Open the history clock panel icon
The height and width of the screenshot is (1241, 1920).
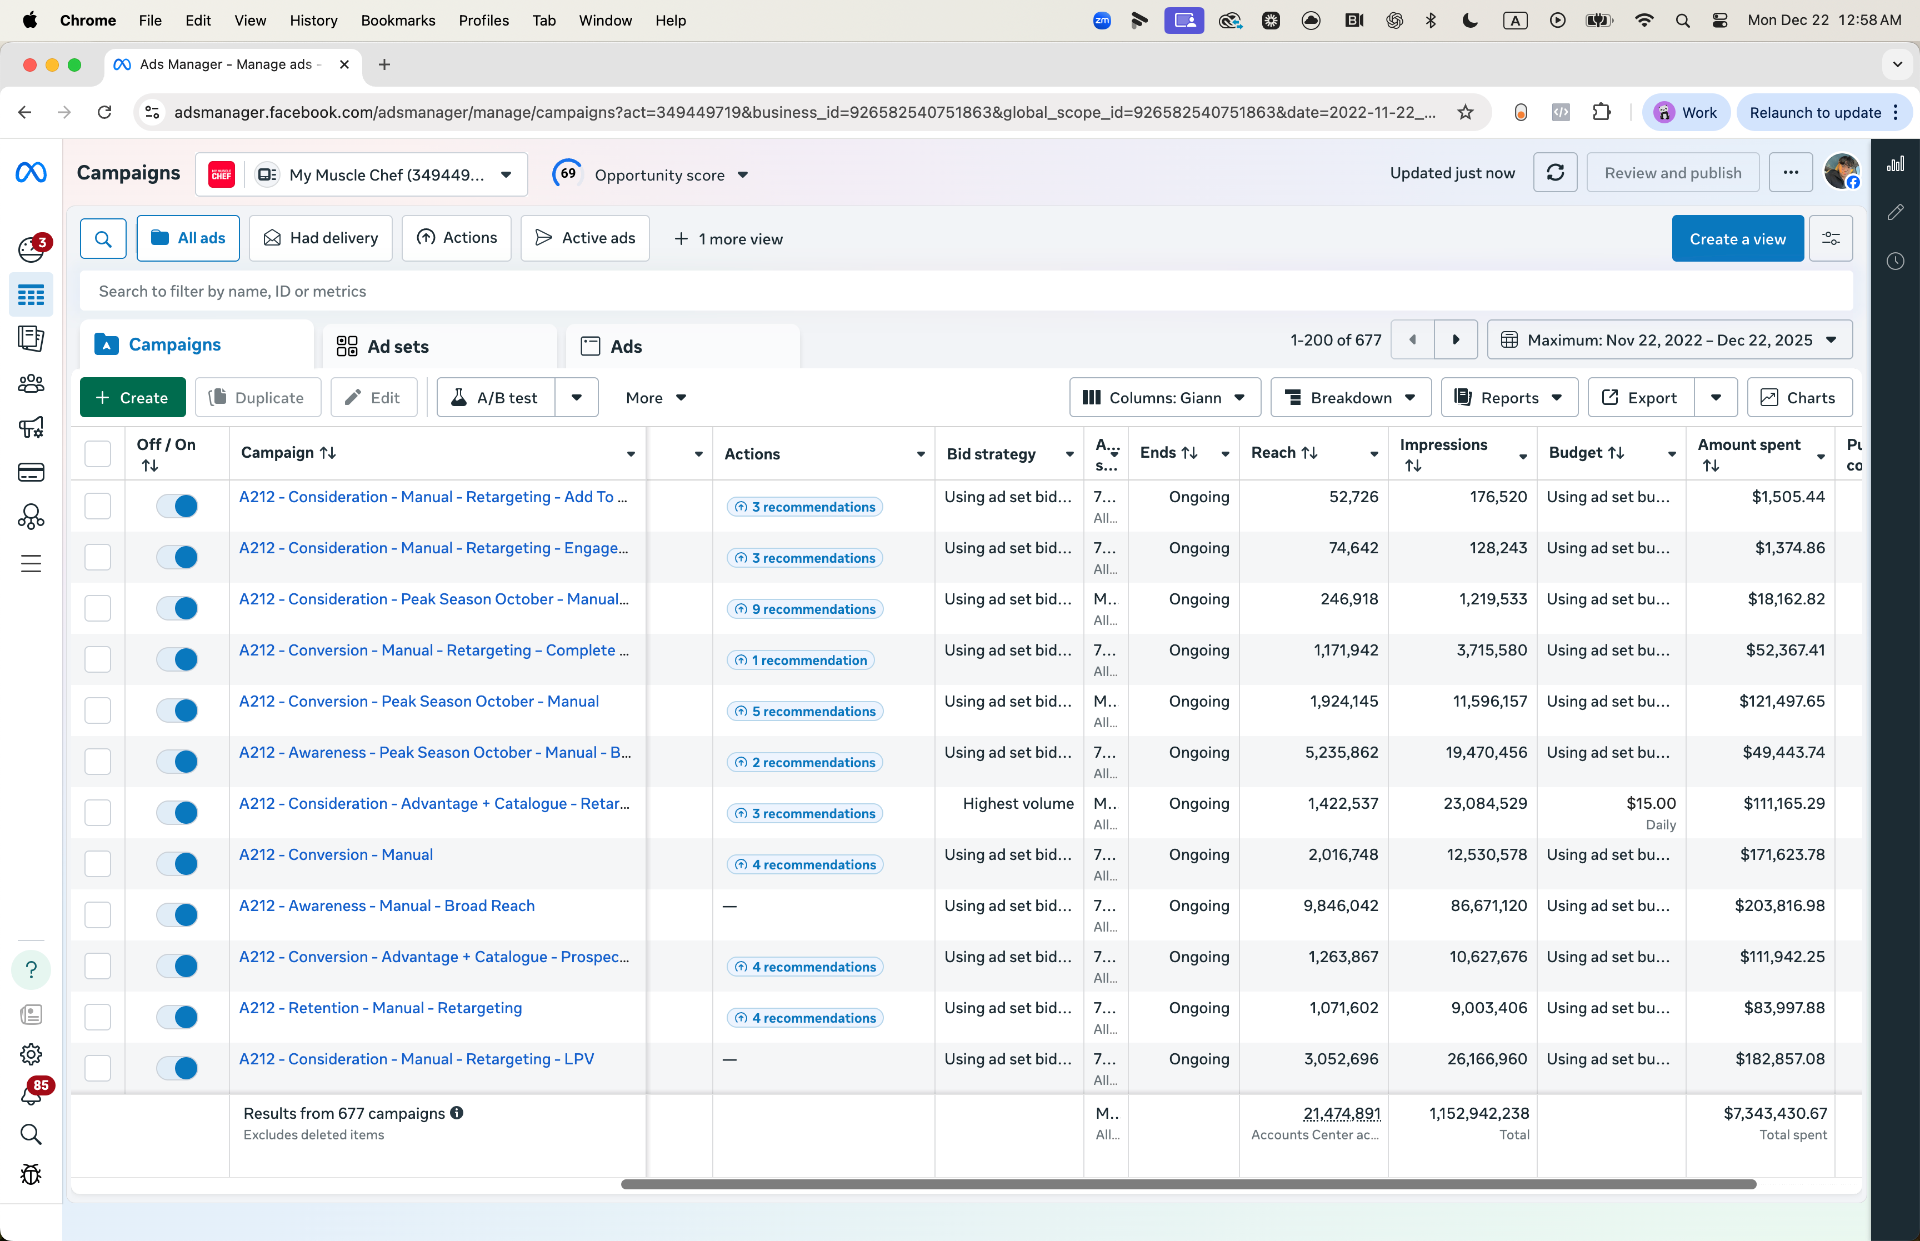[1895, 261]
